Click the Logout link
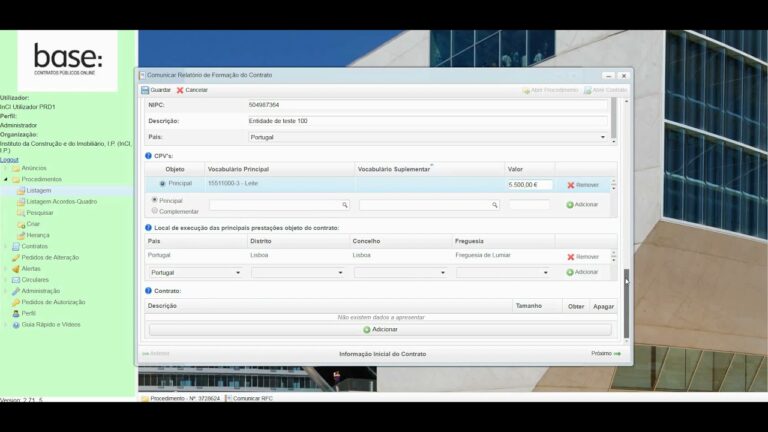This screenshot has width=768, height=432. coord(9,160)
